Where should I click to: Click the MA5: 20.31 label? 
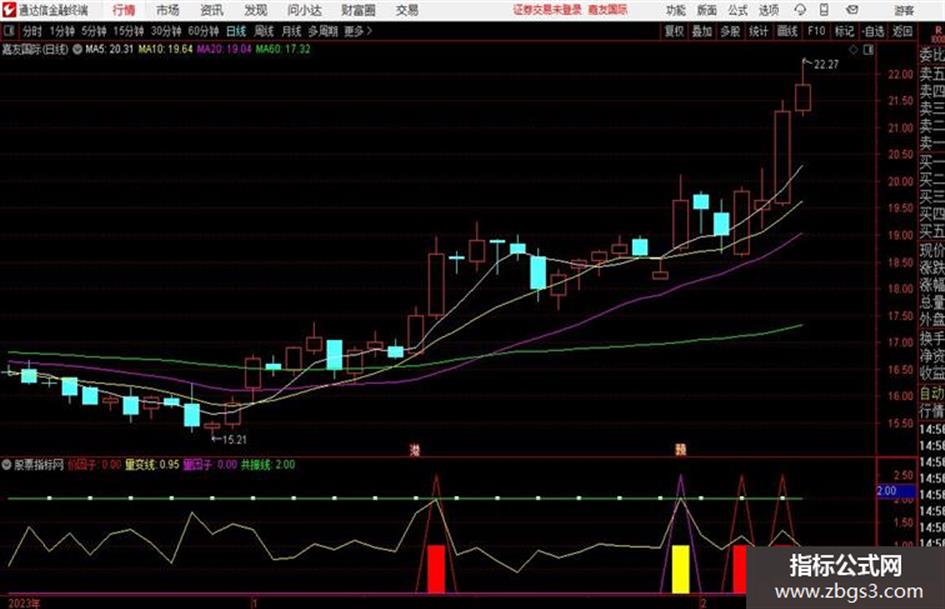pyautogui.click(x=110, y=49)
